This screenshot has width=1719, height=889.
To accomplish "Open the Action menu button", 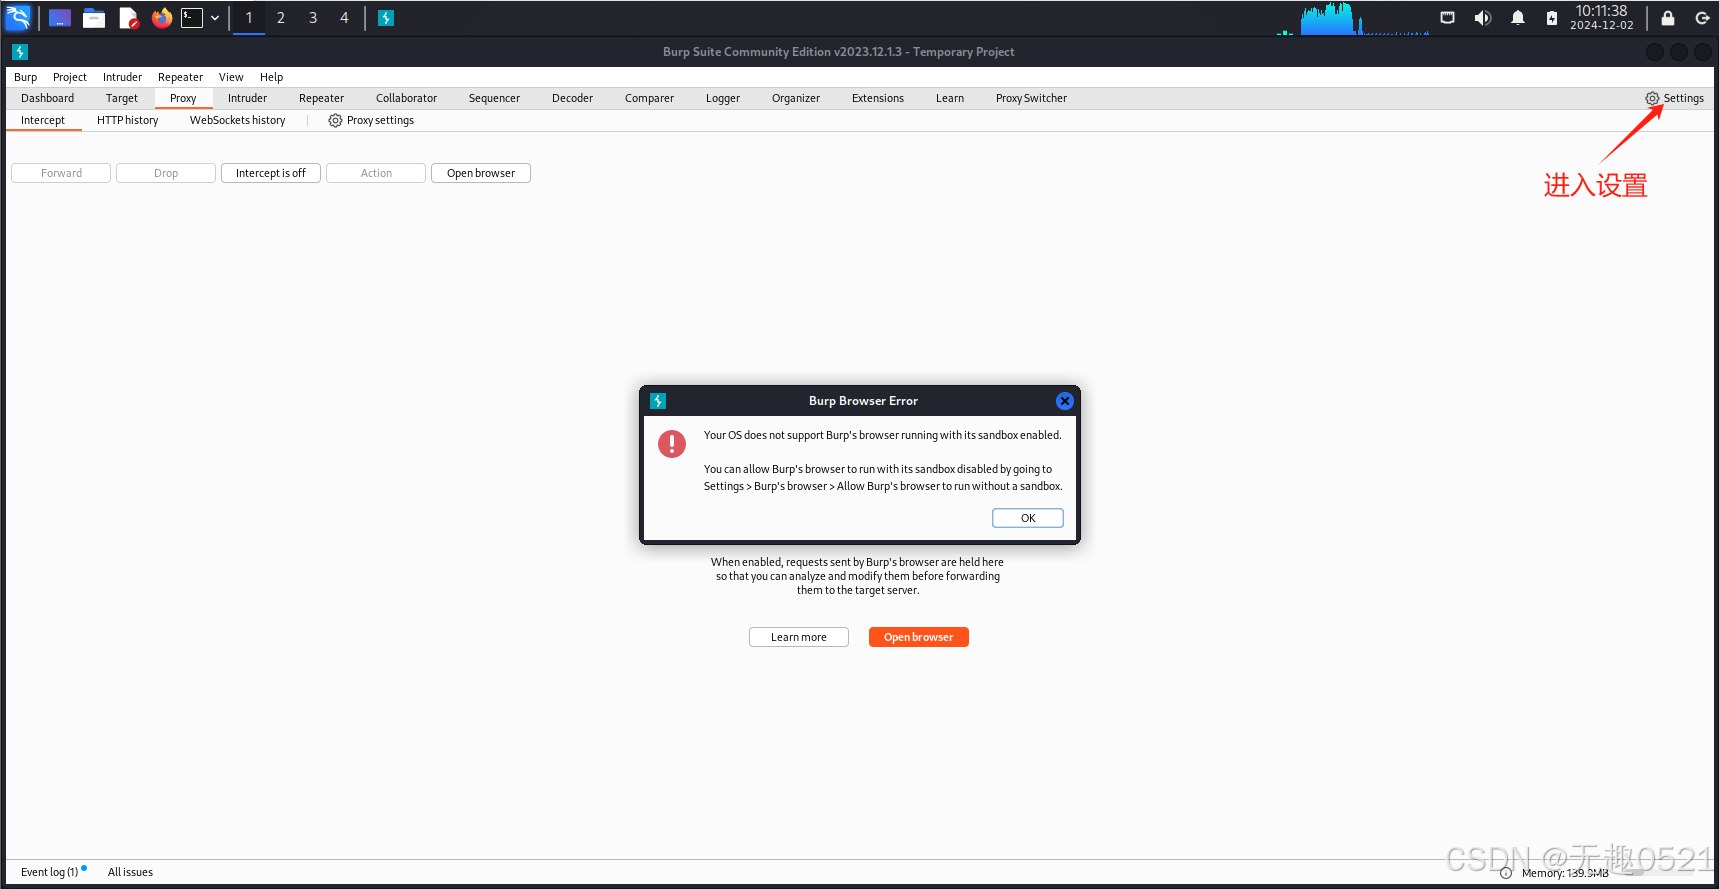I will tap(376, 173).
